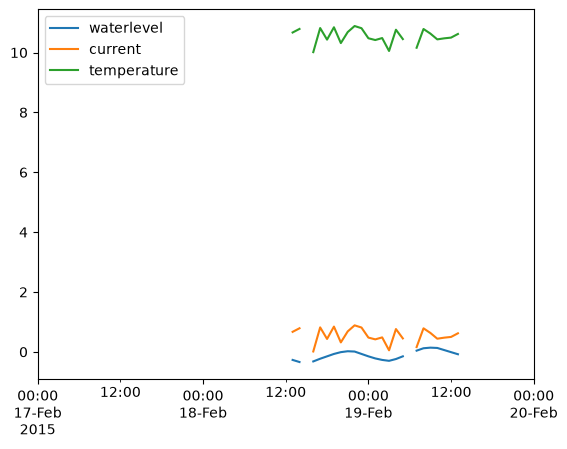Image resolution: width=567 pixels, height=449 pixels.
Task: Select the current legend label
Action: click(x=115, y=49)
